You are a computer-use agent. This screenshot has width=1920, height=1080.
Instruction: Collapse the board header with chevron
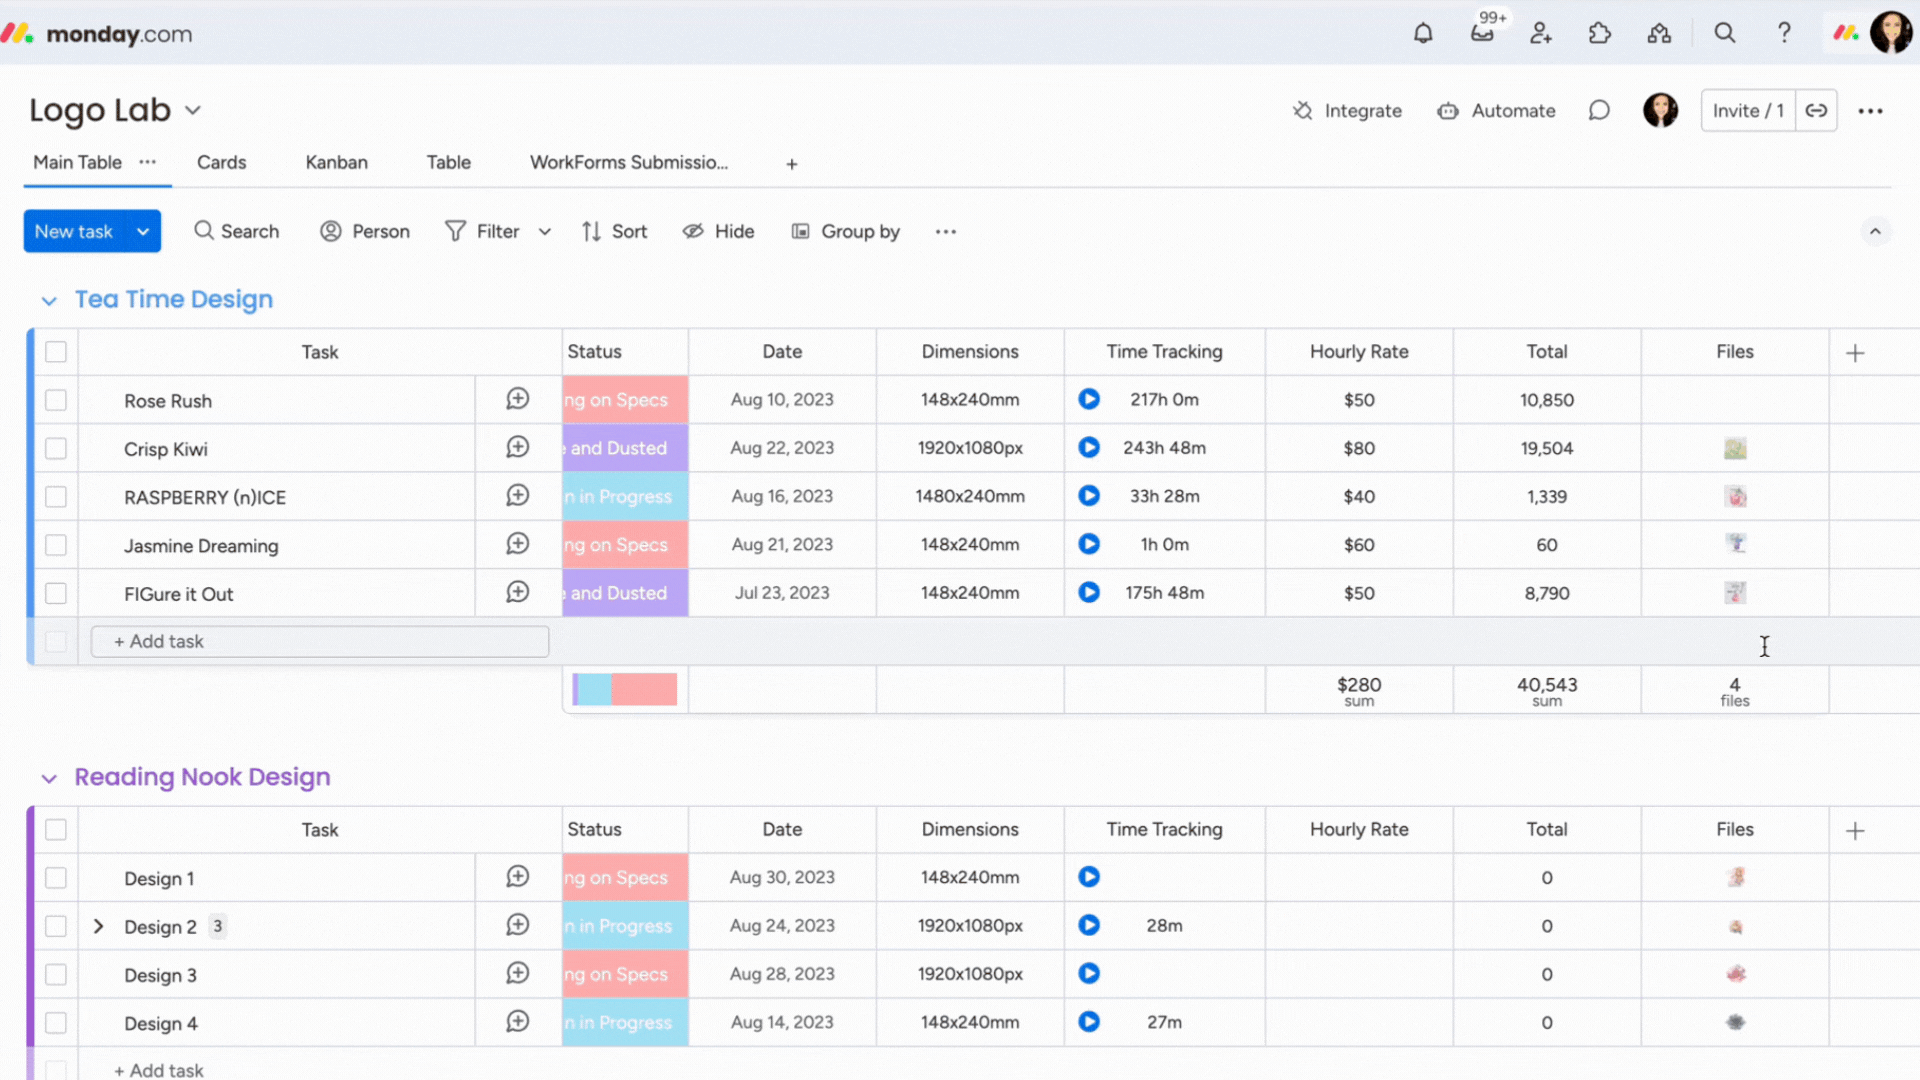pos(1875,232)
